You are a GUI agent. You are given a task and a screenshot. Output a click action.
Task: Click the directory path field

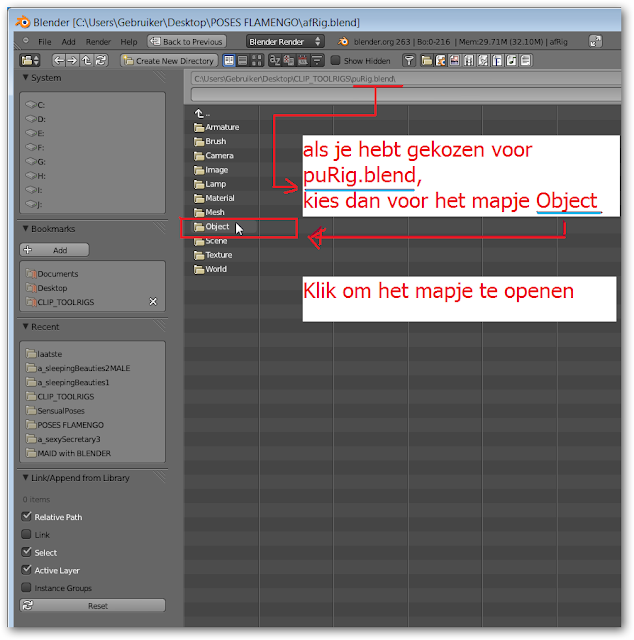click(x=406, y=78)
